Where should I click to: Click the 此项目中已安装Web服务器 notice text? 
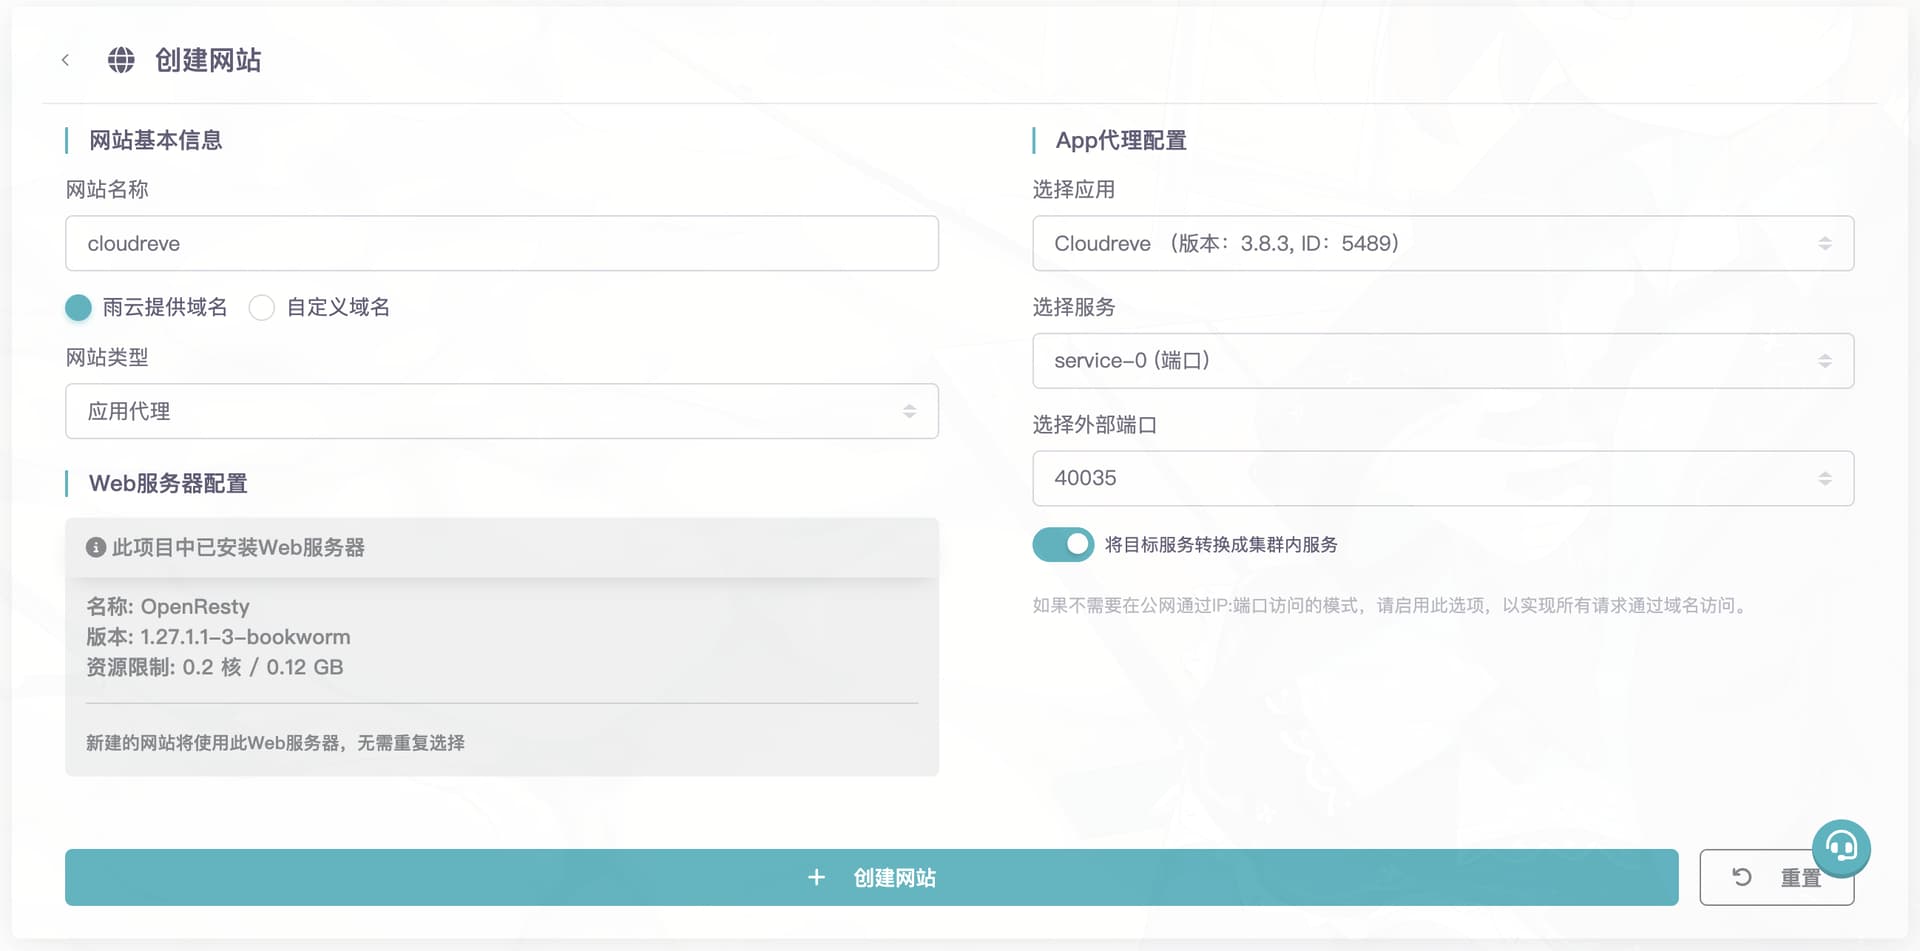pos(238,547)
